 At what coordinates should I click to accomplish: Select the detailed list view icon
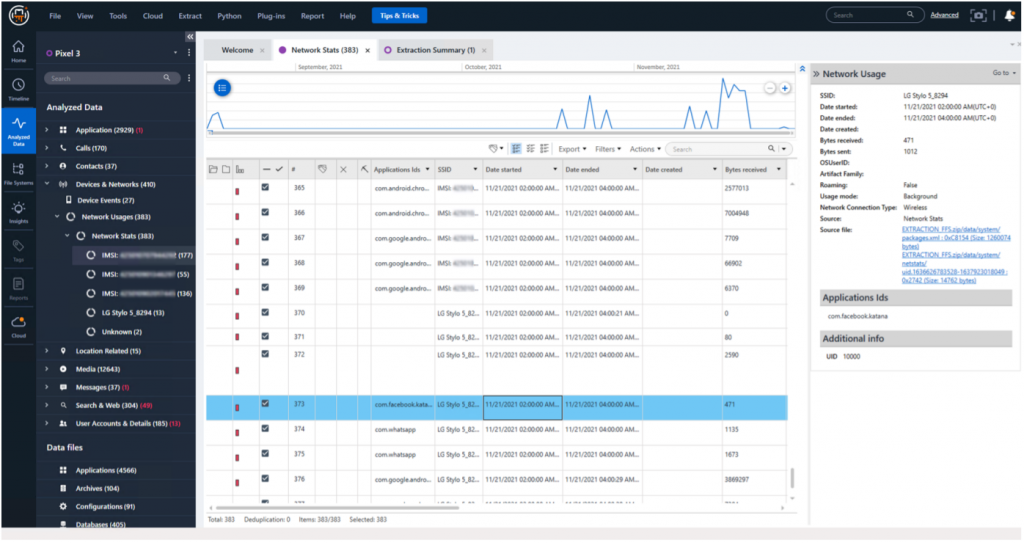545,149
